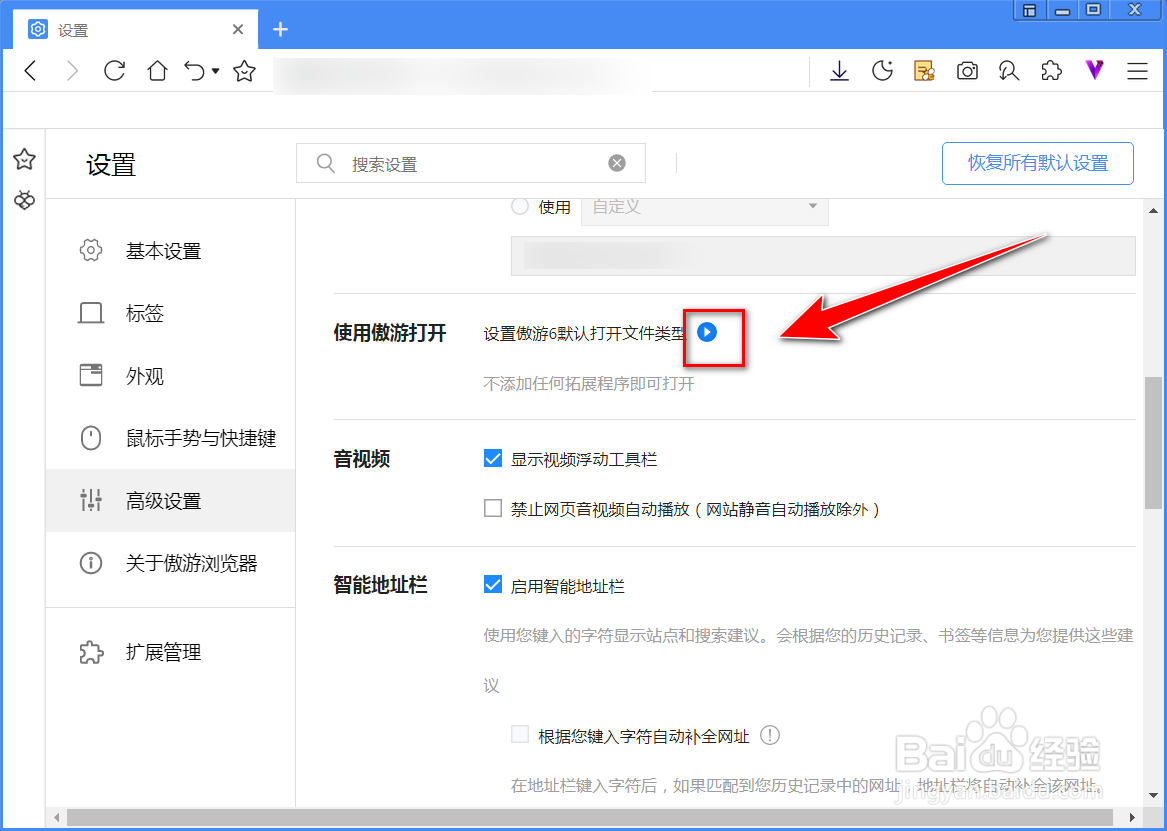
Task: Click the gray custom URL input box
Action: tap(823, 256)
